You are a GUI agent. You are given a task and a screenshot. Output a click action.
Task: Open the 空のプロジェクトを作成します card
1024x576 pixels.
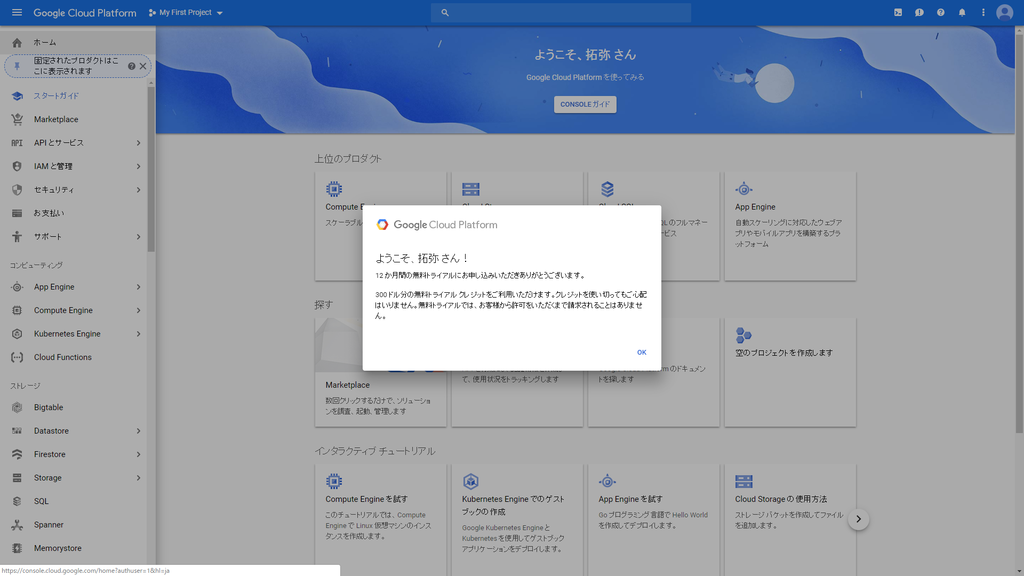[790, 372]
